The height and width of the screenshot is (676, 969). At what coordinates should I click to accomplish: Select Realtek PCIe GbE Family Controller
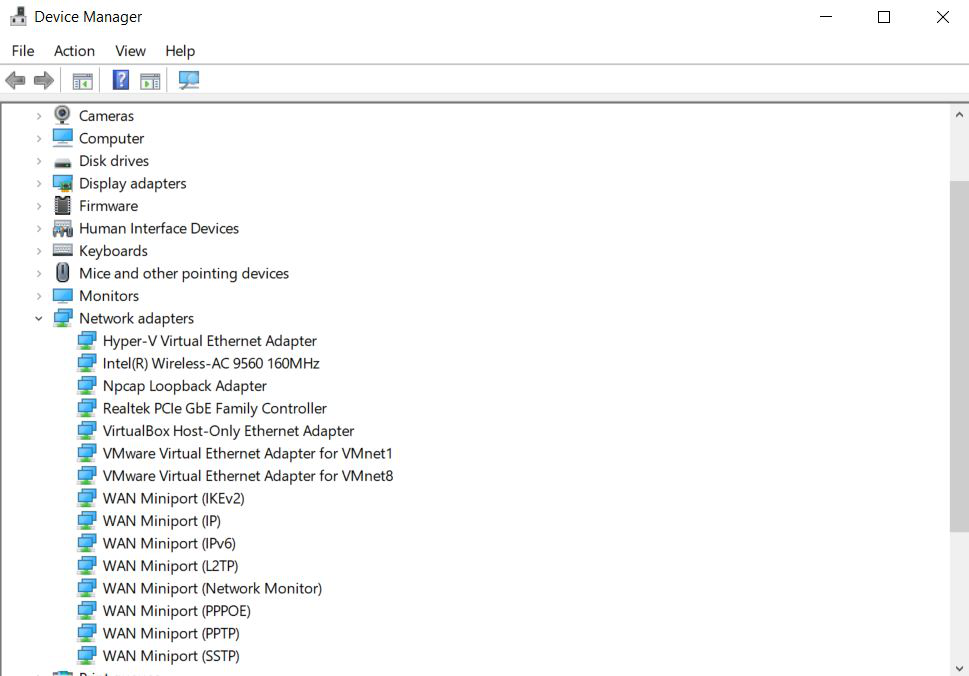click(214, 409)
